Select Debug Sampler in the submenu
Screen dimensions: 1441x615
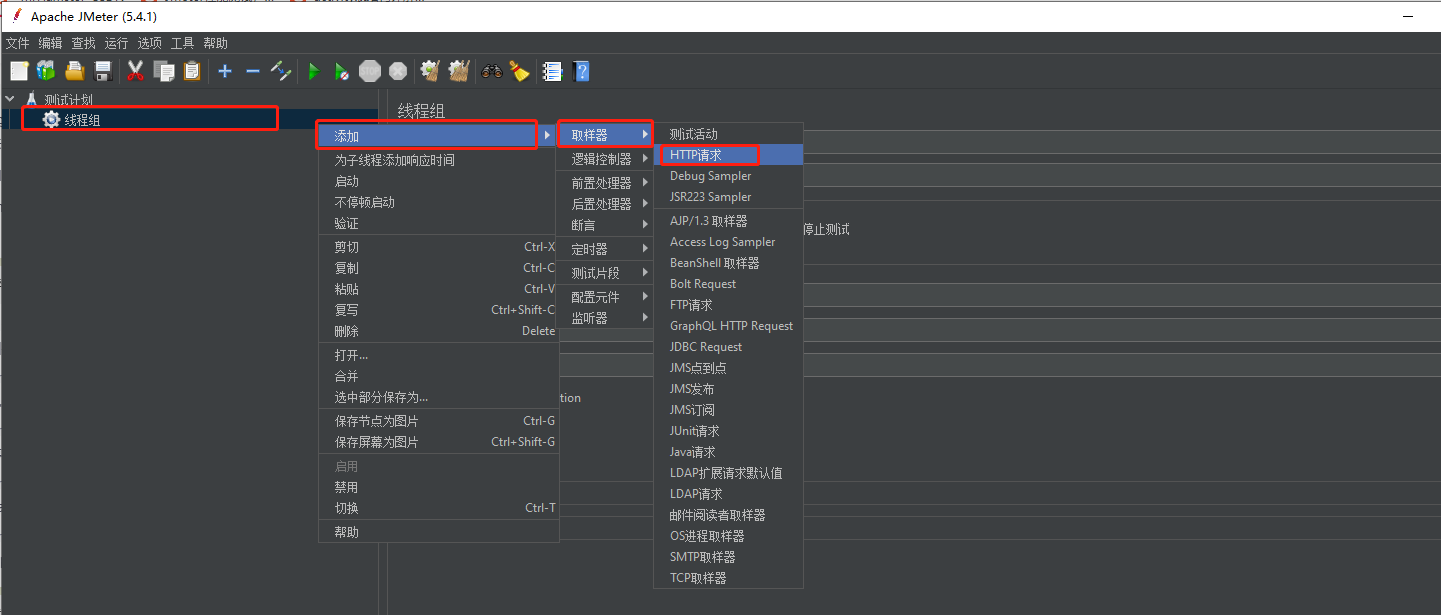pos(729,176)
